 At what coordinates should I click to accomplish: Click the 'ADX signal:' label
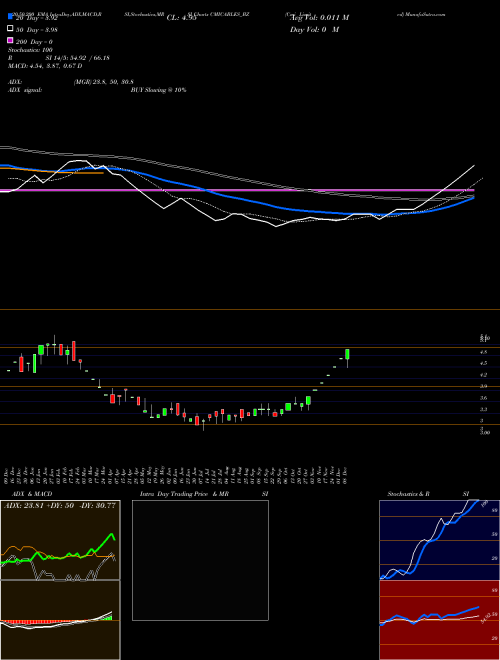(25, 90)
